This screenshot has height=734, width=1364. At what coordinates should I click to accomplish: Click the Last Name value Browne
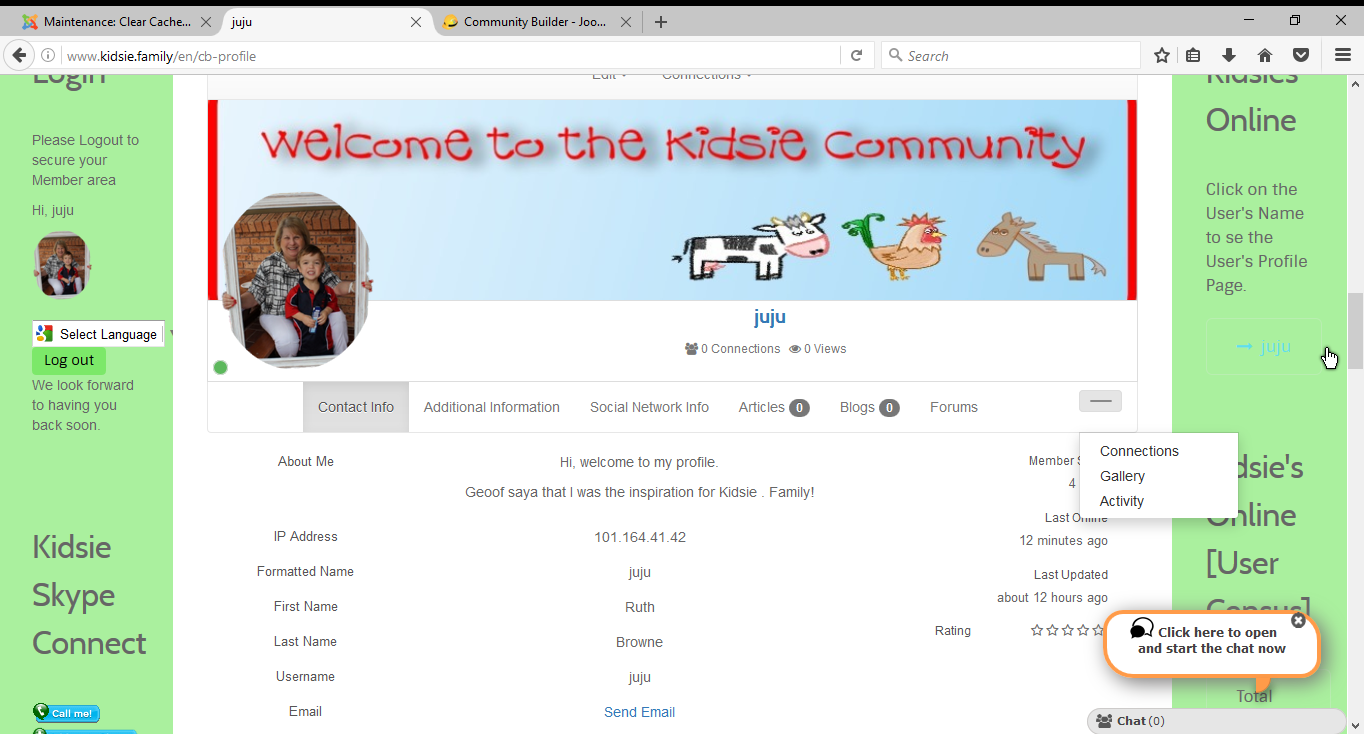(640, 642)
